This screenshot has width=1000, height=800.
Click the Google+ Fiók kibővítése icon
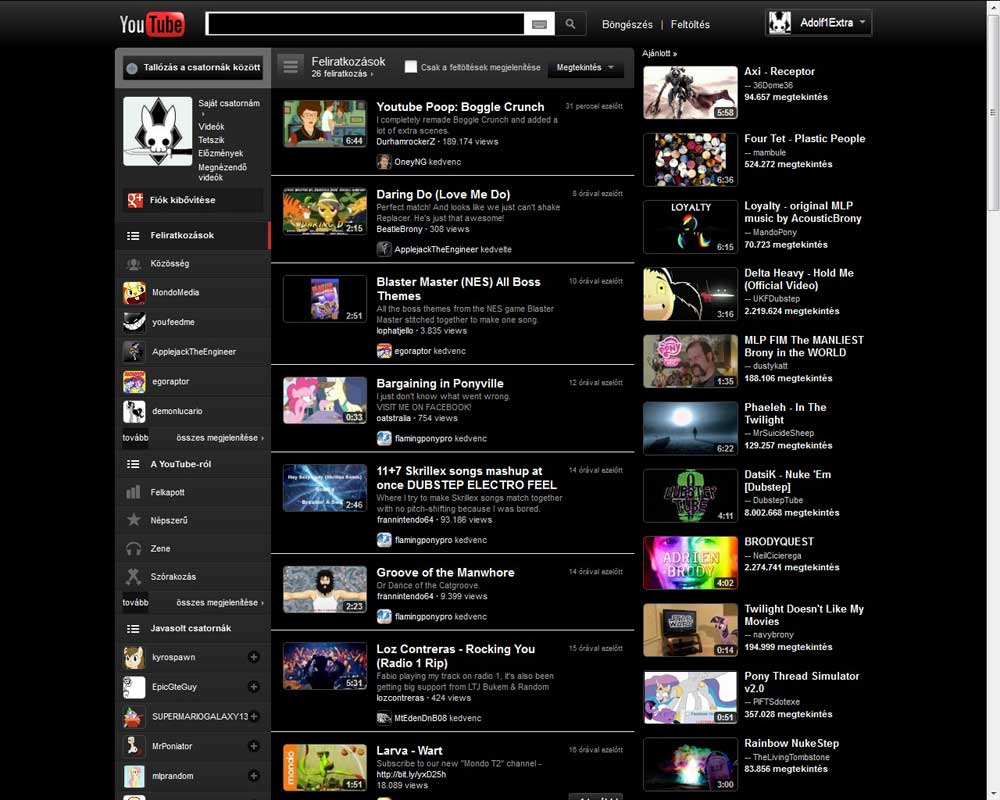(135, 200)
